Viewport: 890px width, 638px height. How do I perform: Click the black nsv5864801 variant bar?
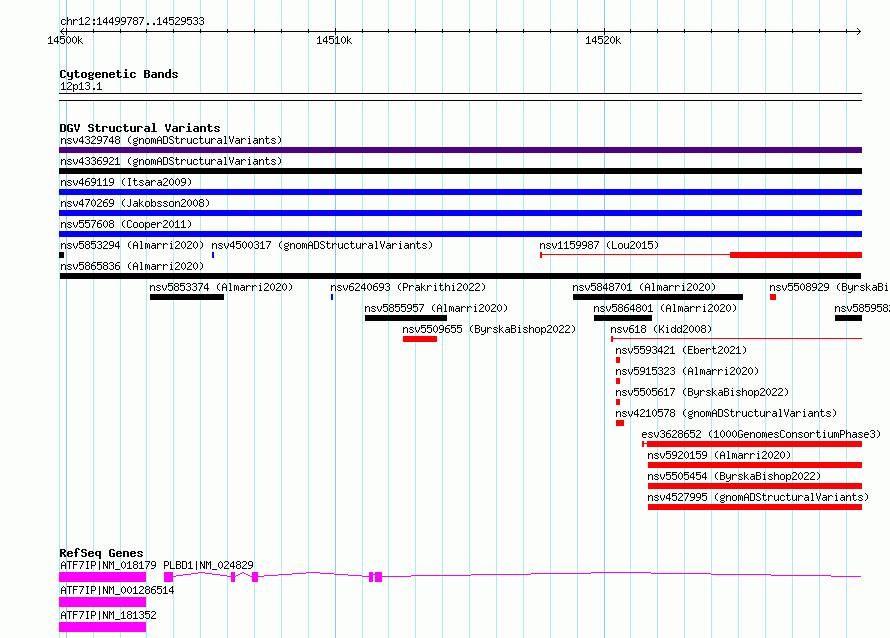(x=623, y=318)
